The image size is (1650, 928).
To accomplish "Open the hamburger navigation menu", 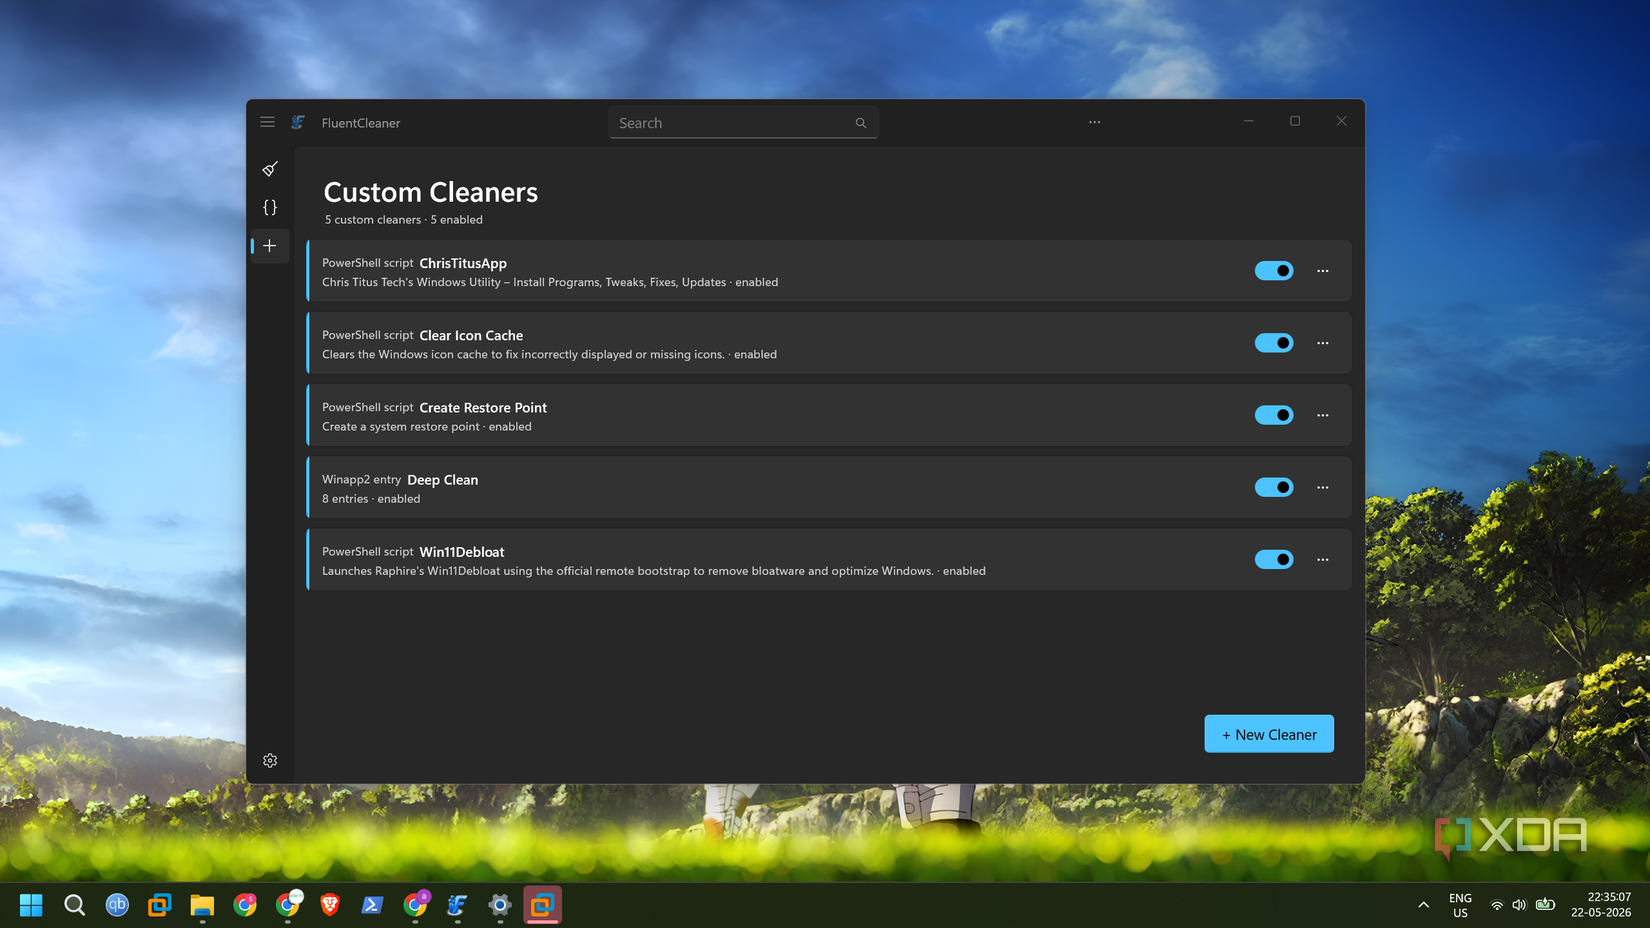I will pos(267,122).
